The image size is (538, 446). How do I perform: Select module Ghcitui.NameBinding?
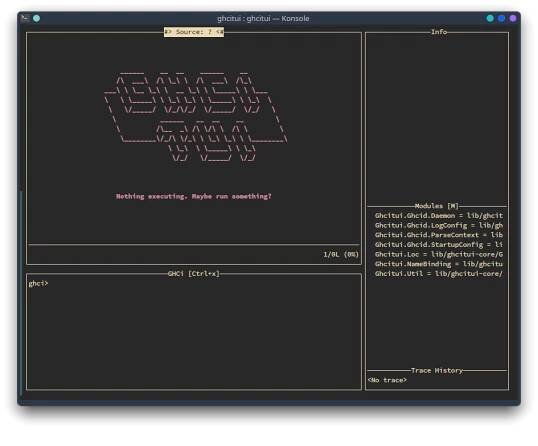coord(438,264)
